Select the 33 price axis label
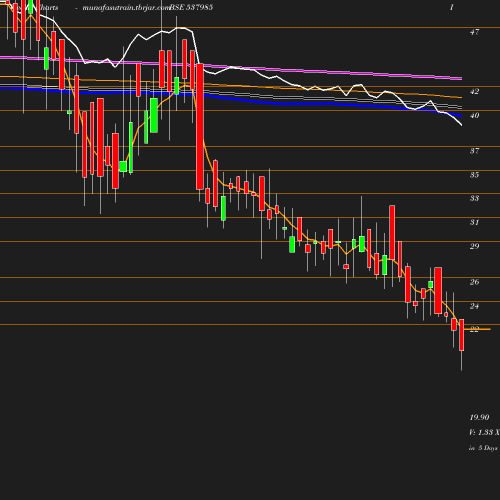Image resolution: width=500 pixels, height=500 pixels. point(474,198)
